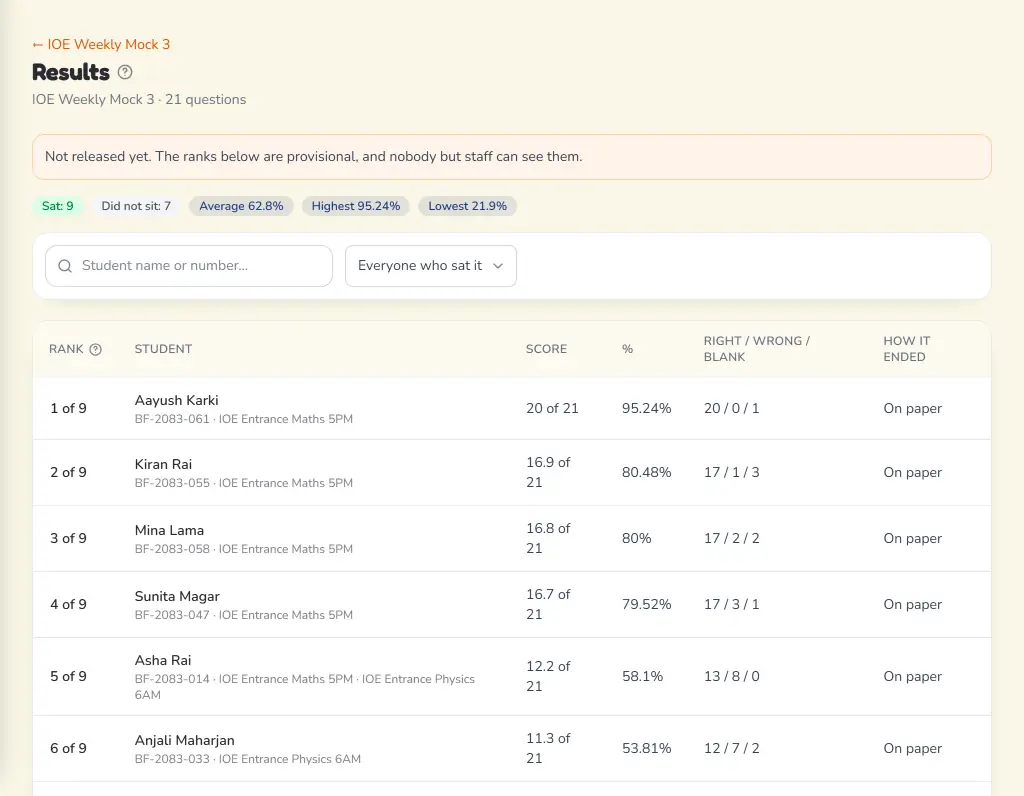The height and width of the screenshot is (796, 1024).
Task: Click the 'Lowest 21.9%' chip
Action: tap(468, 206)
